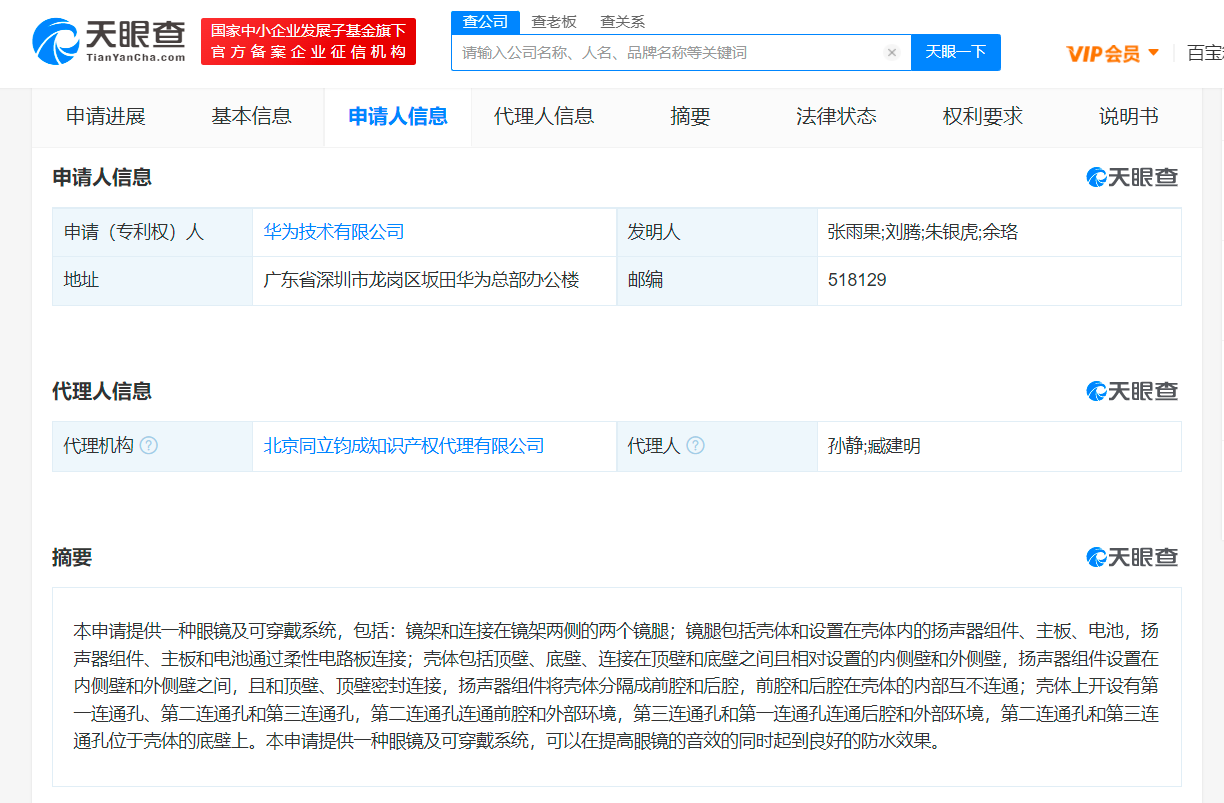
Task: Click the 摘要 section heading
Action: point(72,557)
